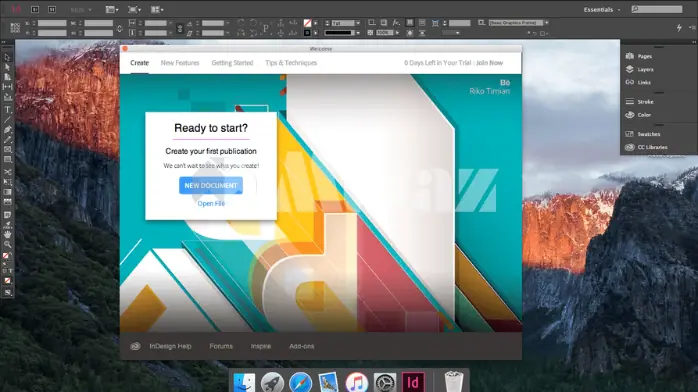Open the Links panel
The height and width of the screenshot is (392, 698).
click(638, 82)
